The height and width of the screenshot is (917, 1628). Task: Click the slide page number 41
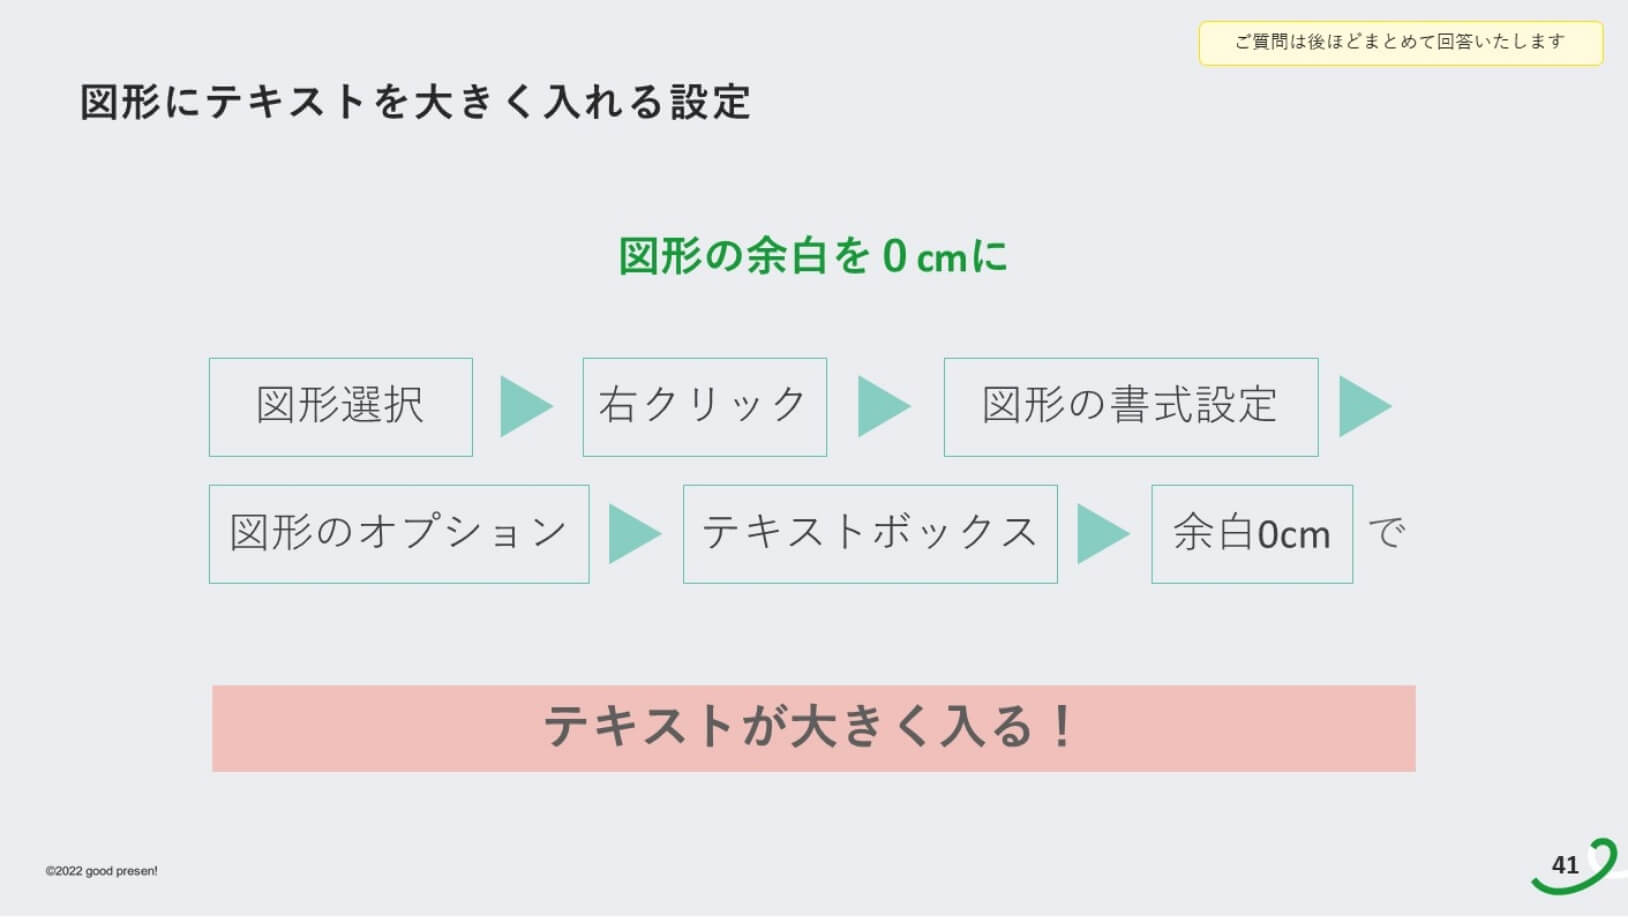click(1564, 865)
